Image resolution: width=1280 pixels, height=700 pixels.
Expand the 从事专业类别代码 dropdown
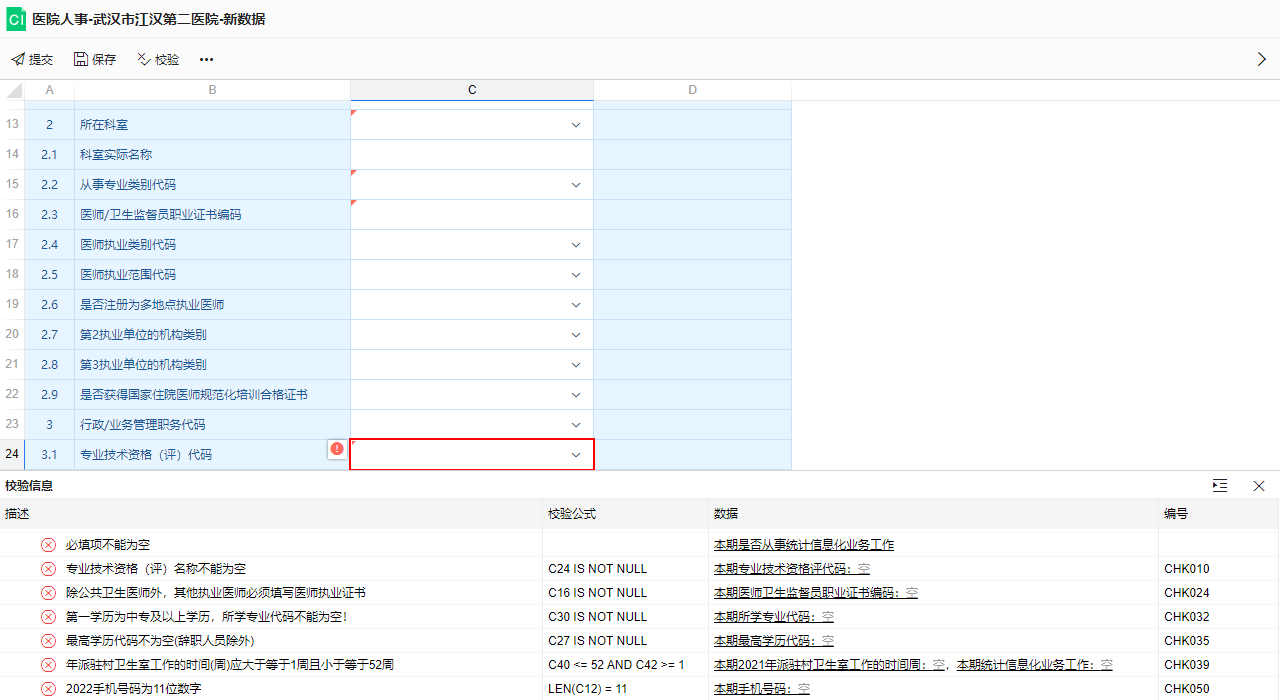(x=576, y=185)
